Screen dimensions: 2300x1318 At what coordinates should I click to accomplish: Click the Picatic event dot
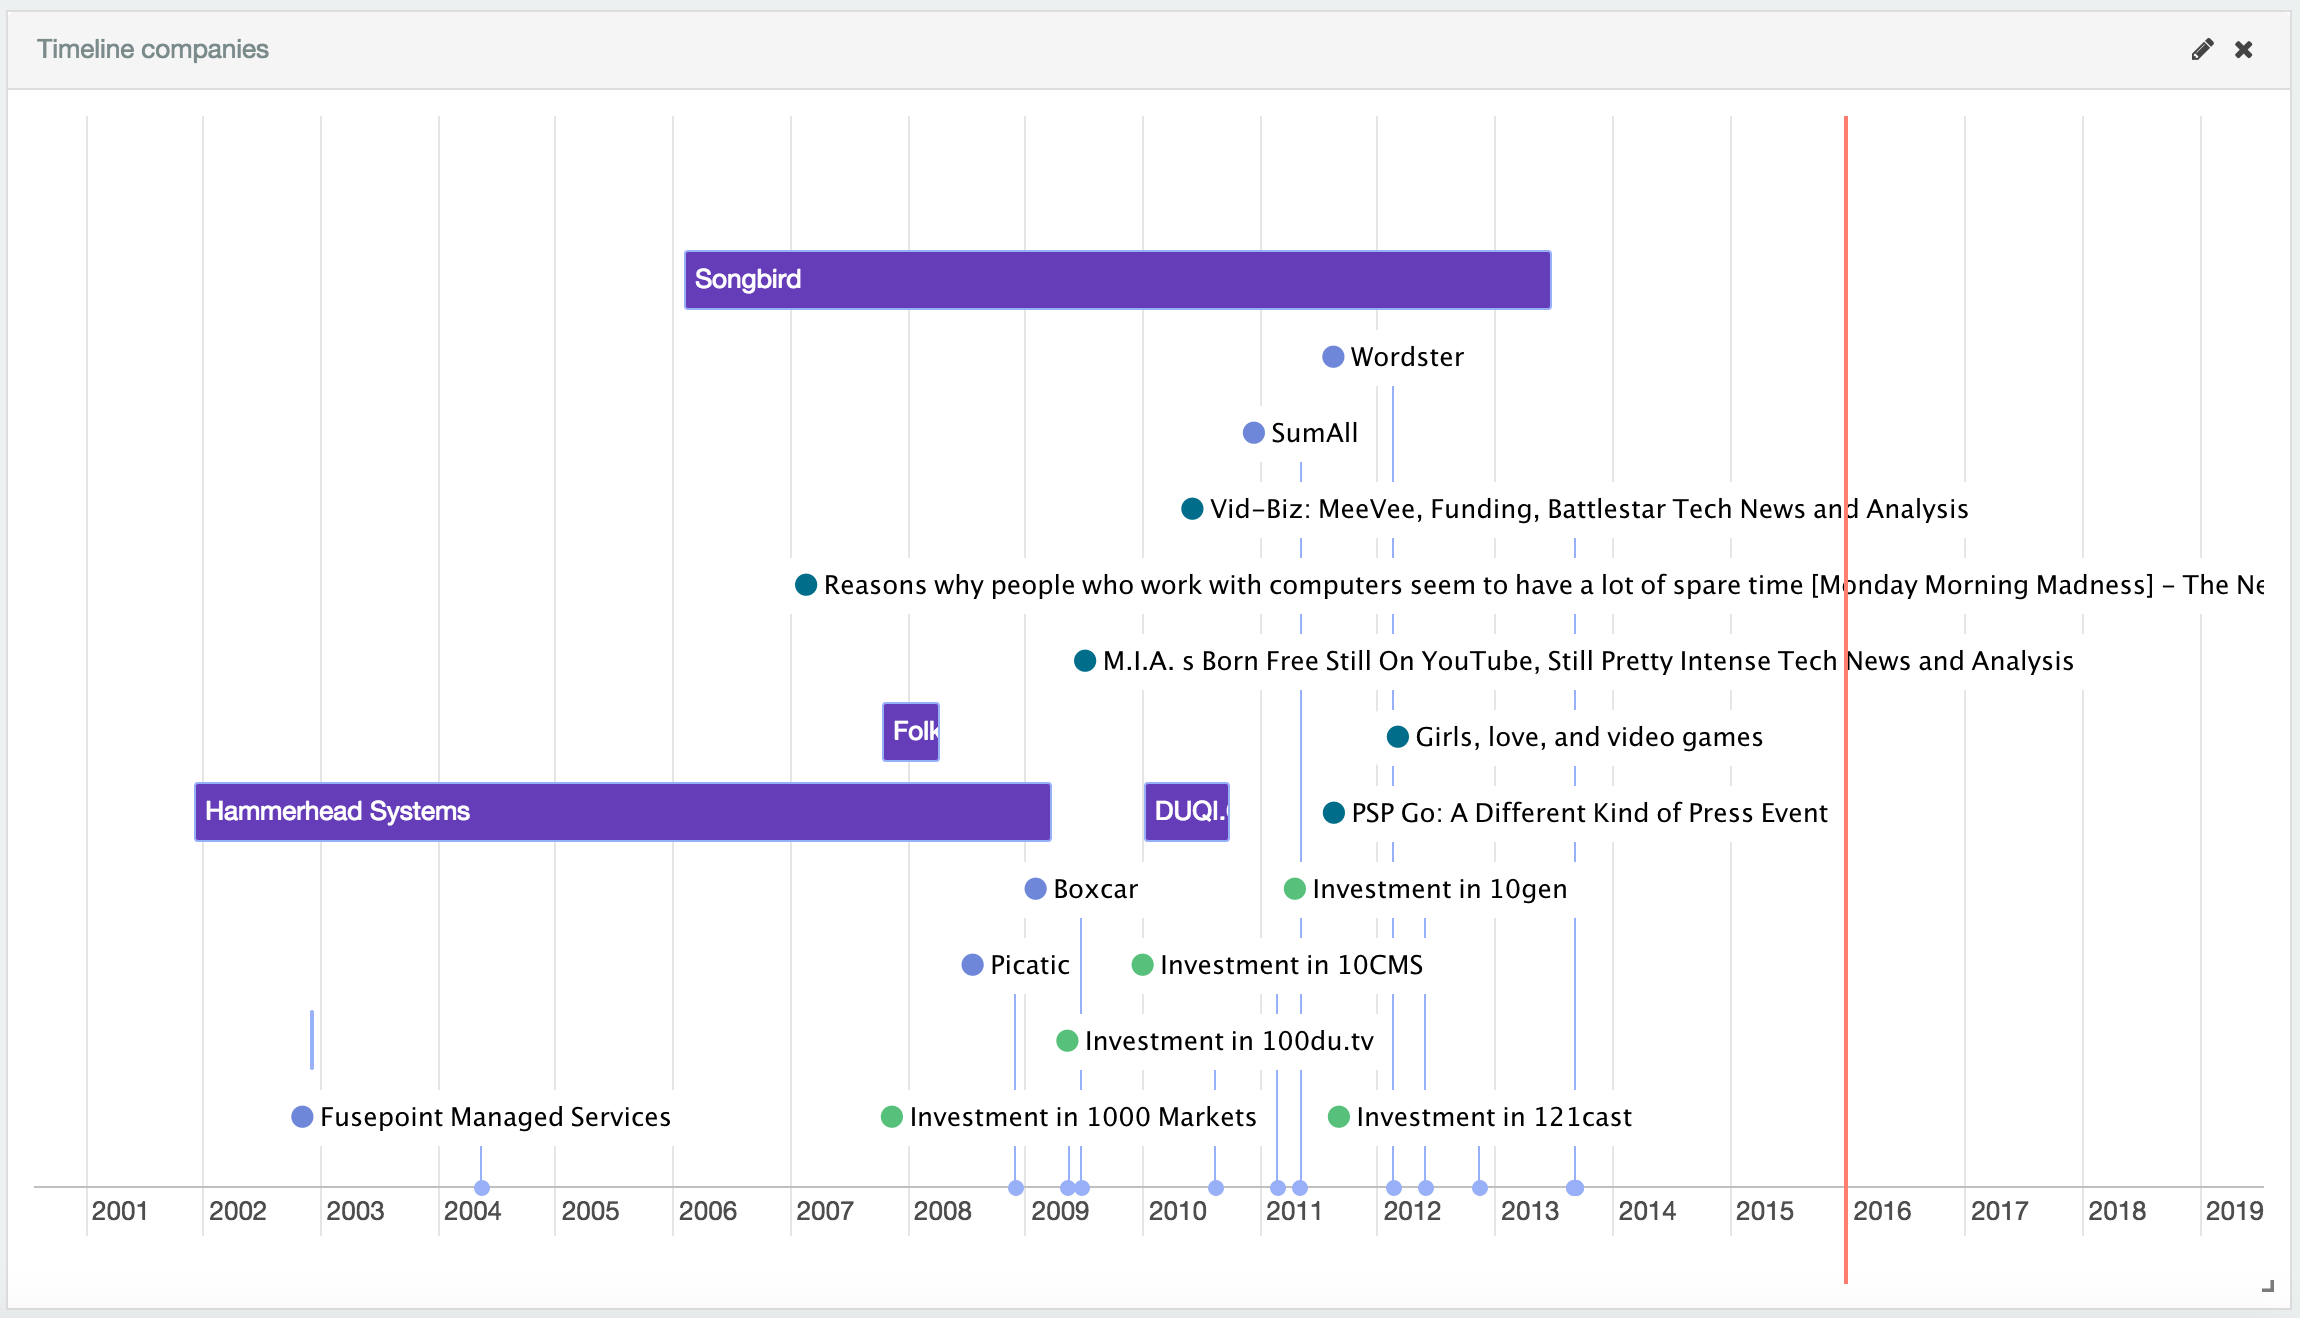point(973,964)
